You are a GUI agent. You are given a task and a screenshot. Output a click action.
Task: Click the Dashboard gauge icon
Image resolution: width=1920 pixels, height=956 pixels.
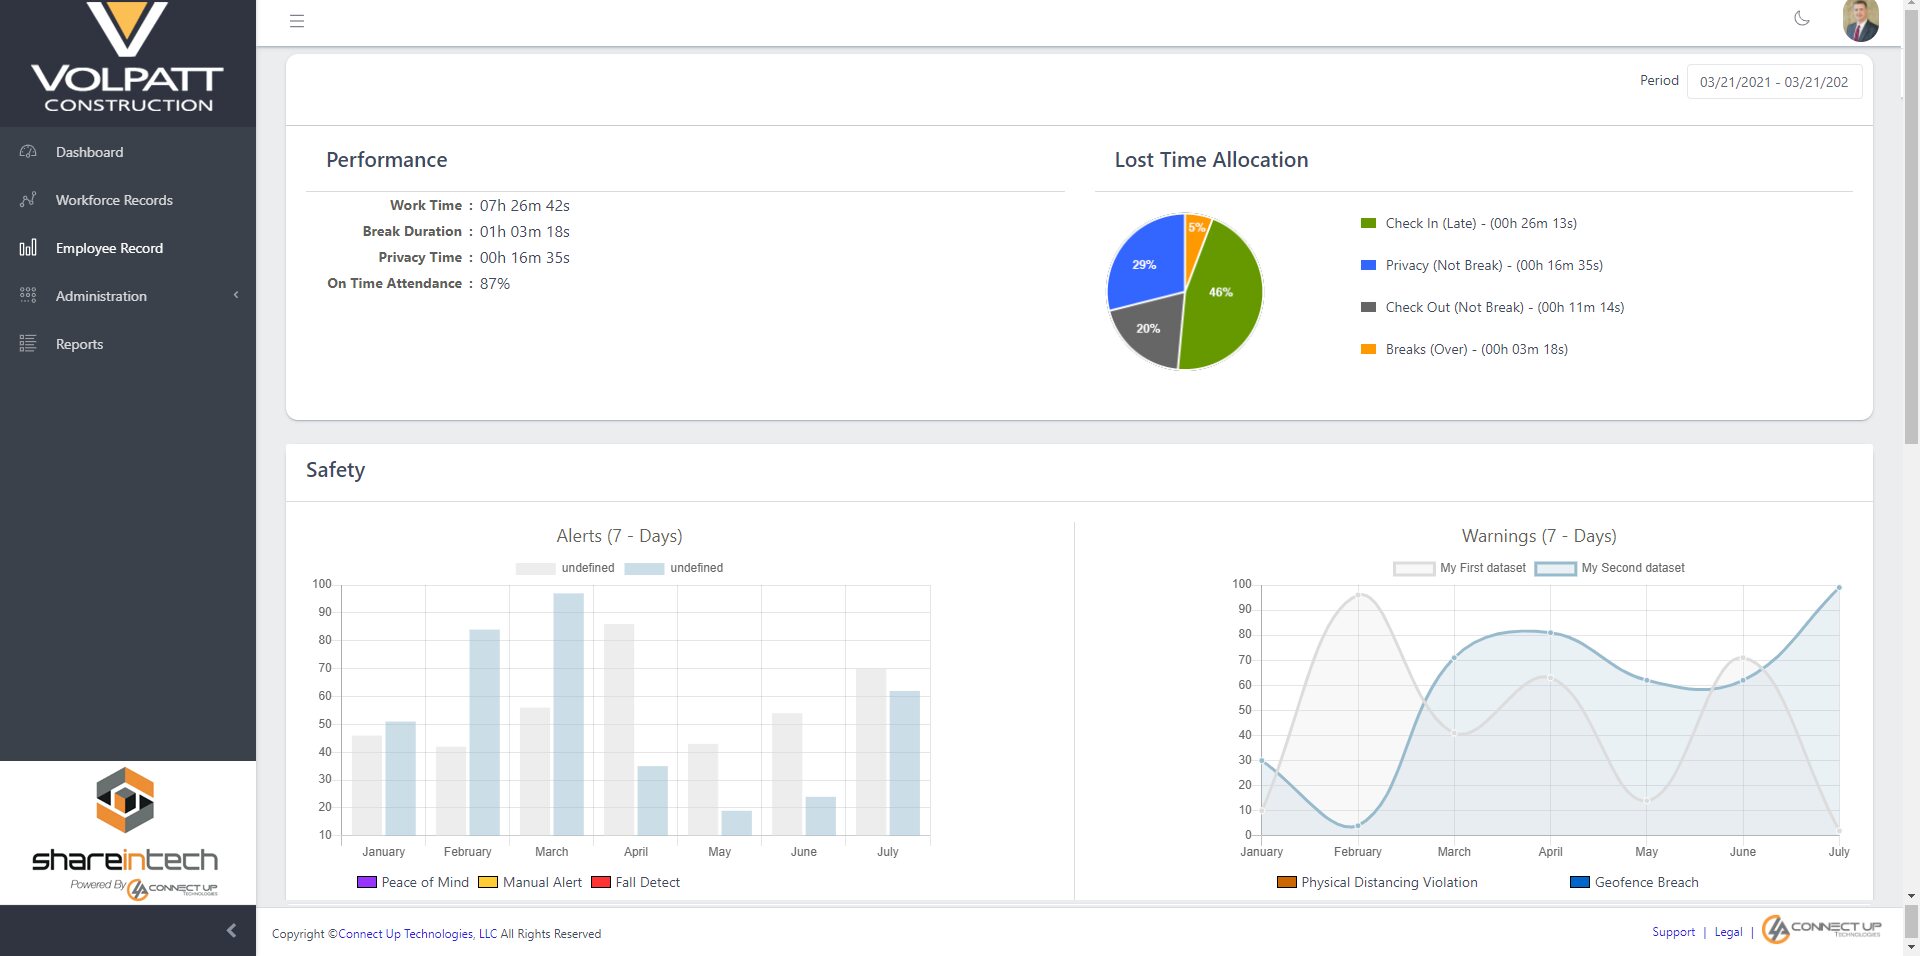click(28, 152)
